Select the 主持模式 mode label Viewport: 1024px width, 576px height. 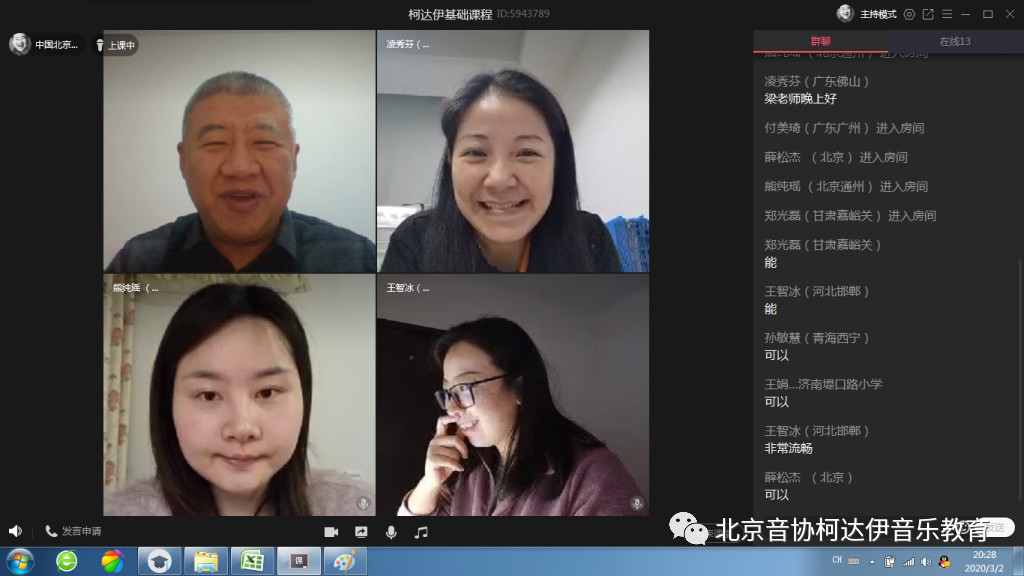[x=878, y=14]
